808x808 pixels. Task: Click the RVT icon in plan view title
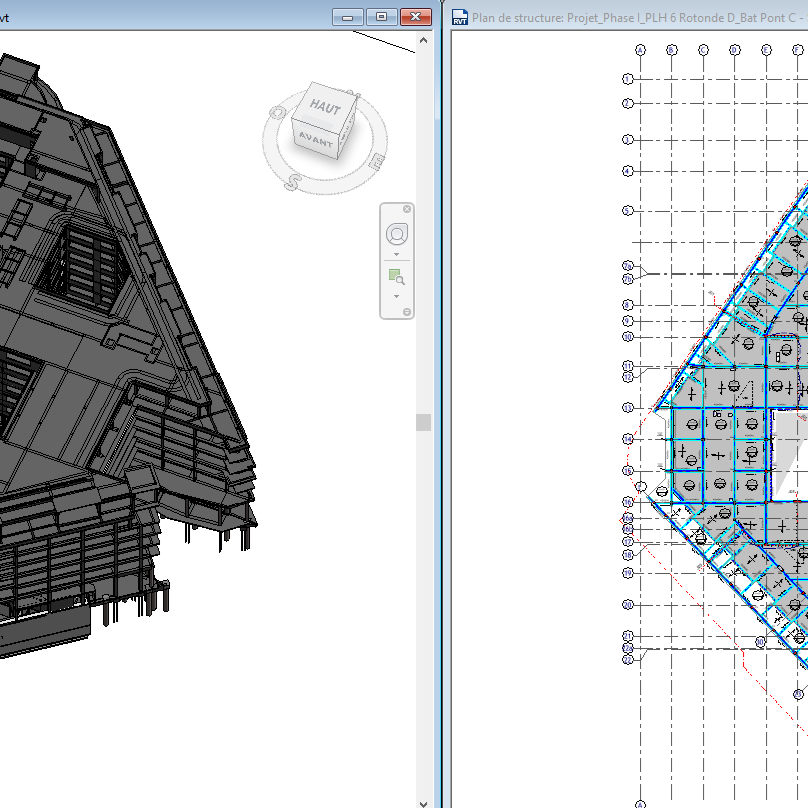click(460, 17)
